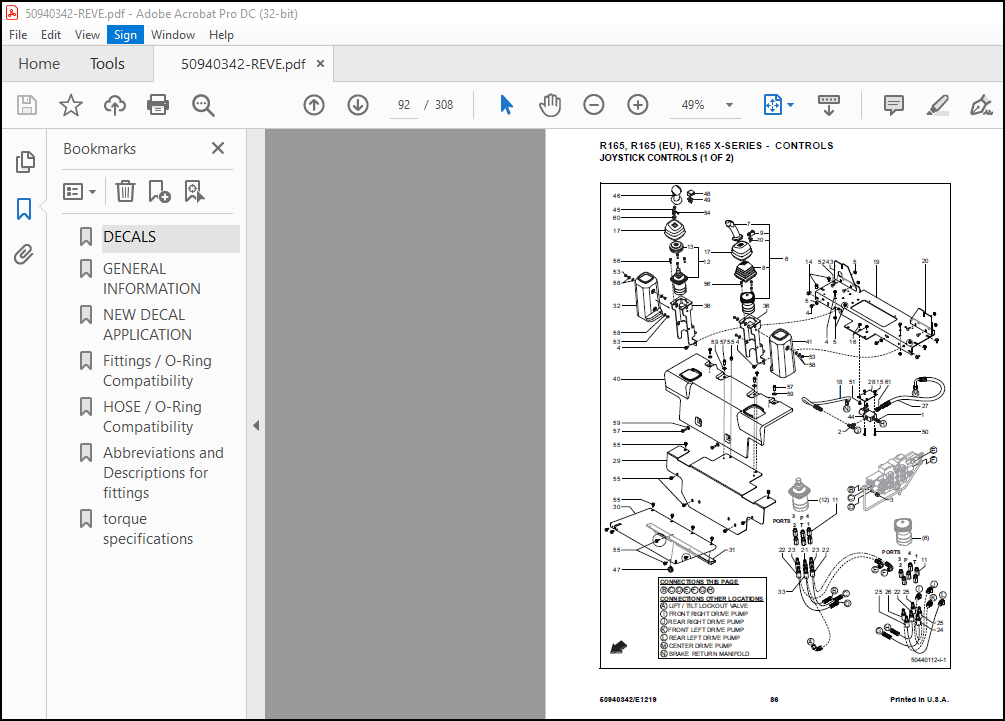Open the scrolling mode keyboard icon
The height and width of the screenshot is (721, 1005).
click(829, 105)
